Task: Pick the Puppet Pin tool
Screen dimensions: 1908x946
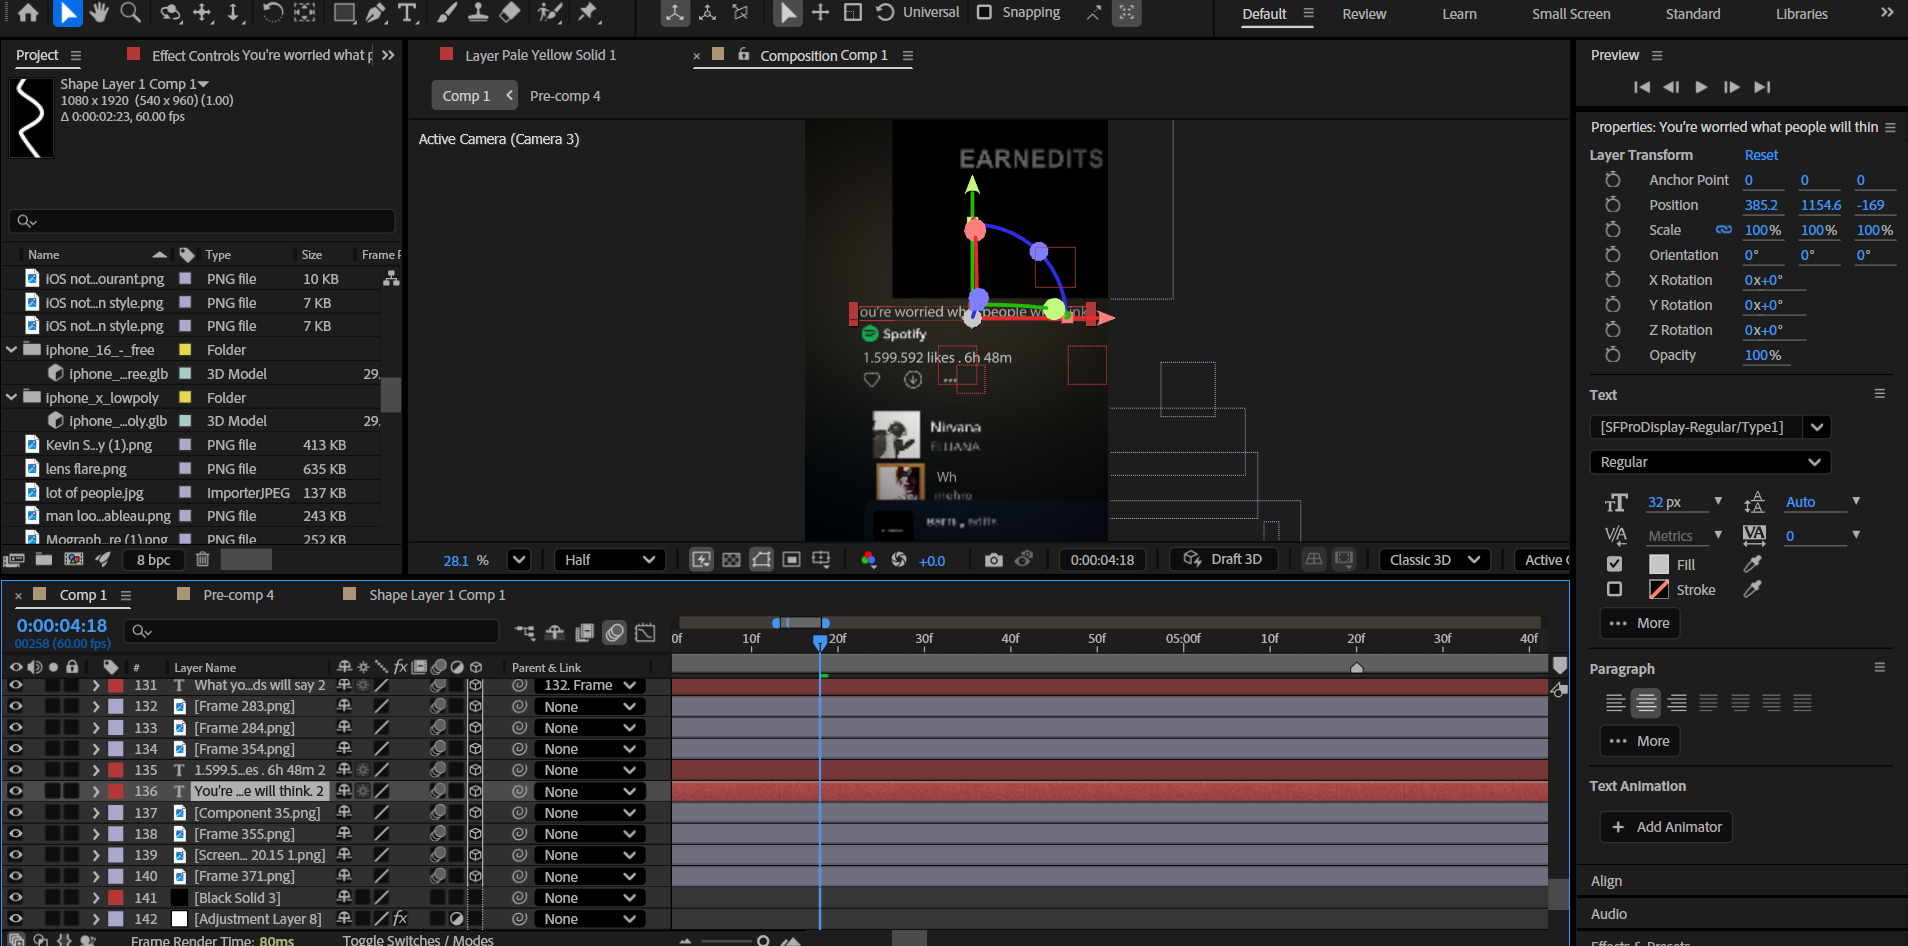Action: pyautogui.click(x=588, y=13)
